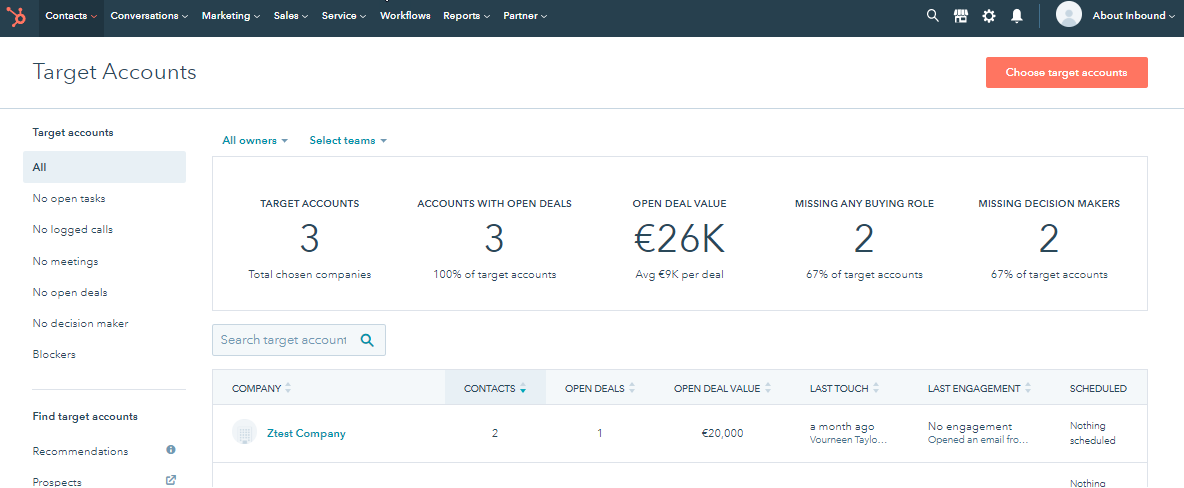Click the 'a month ago' last touch cell
Viewport: 1184px width, 488px height.
pos(842,427)
